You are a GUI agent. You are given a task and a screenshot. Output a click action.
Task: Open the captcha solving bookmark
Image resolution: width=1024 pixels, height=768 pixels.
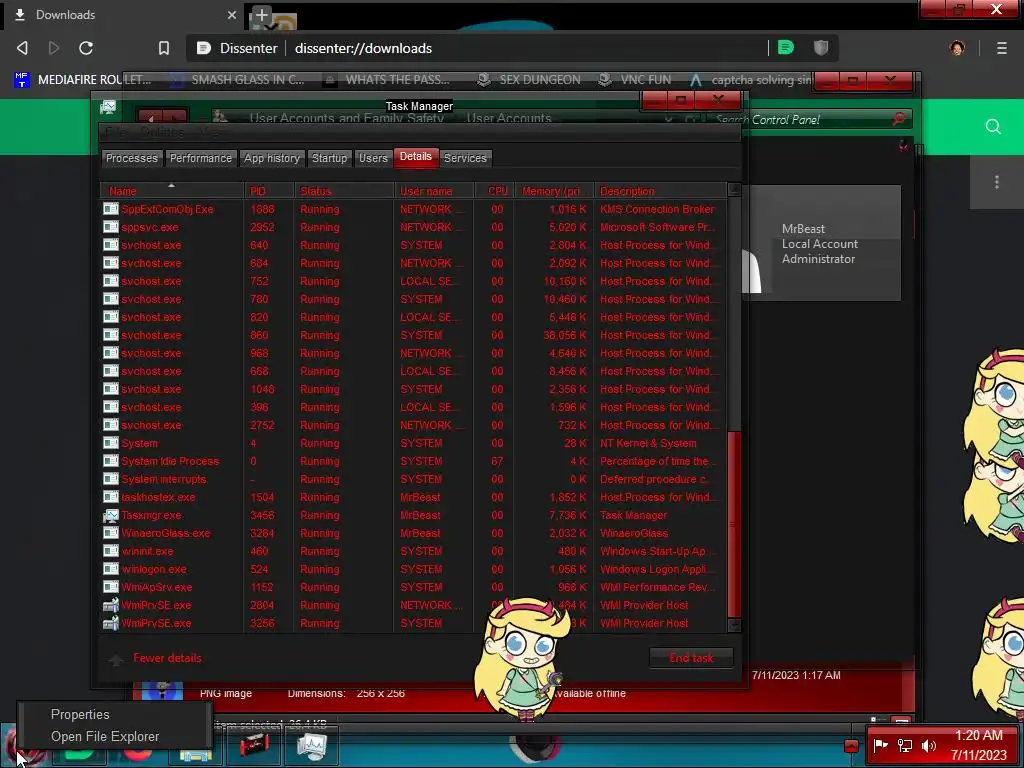click(x=750, y=80)
